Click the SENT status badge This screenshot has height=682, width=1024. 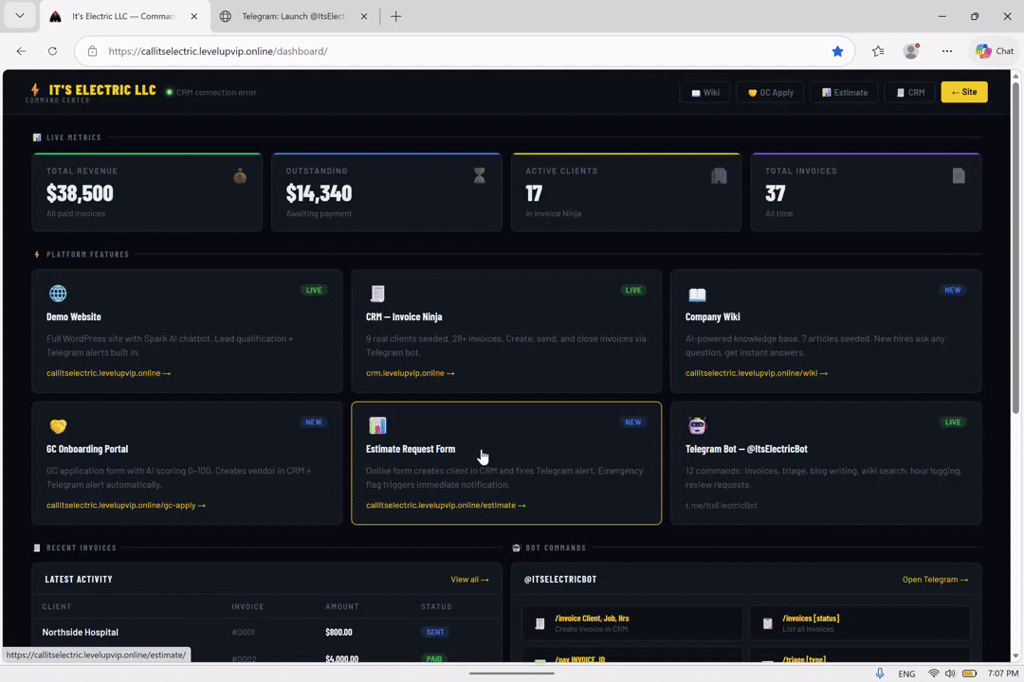(x=434, y=632)
